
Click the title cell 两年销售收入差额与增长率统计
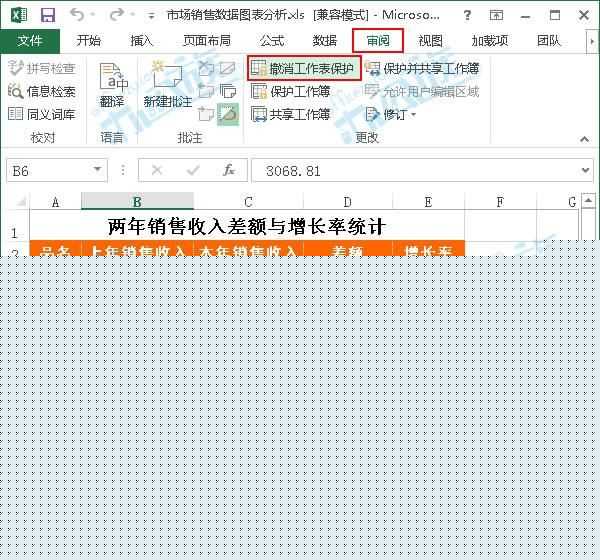(x=247, y=226)
